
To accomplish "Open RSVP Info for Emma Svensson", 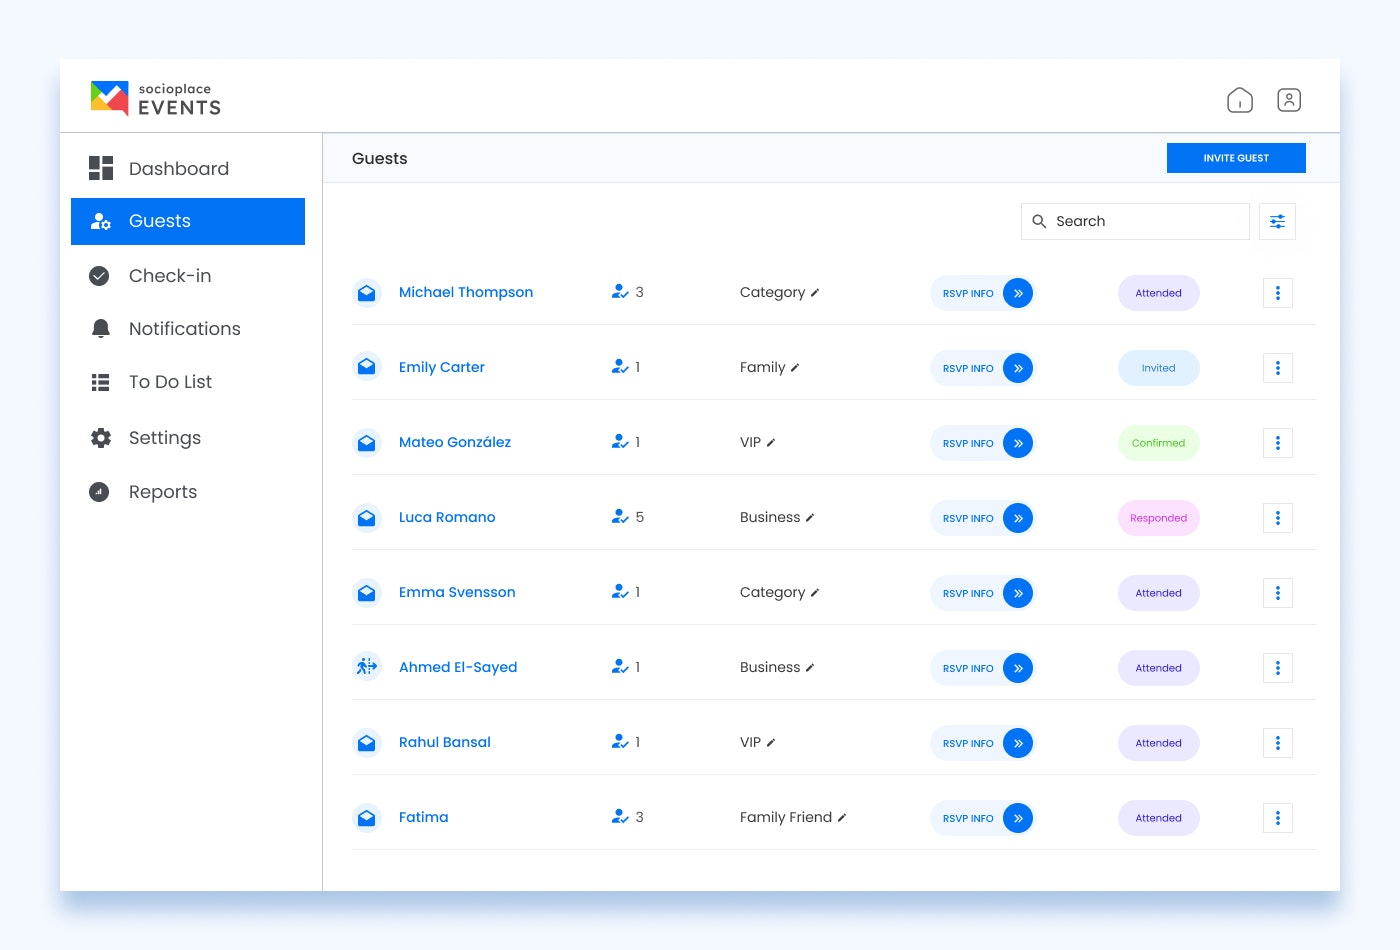I will (982, 593).
